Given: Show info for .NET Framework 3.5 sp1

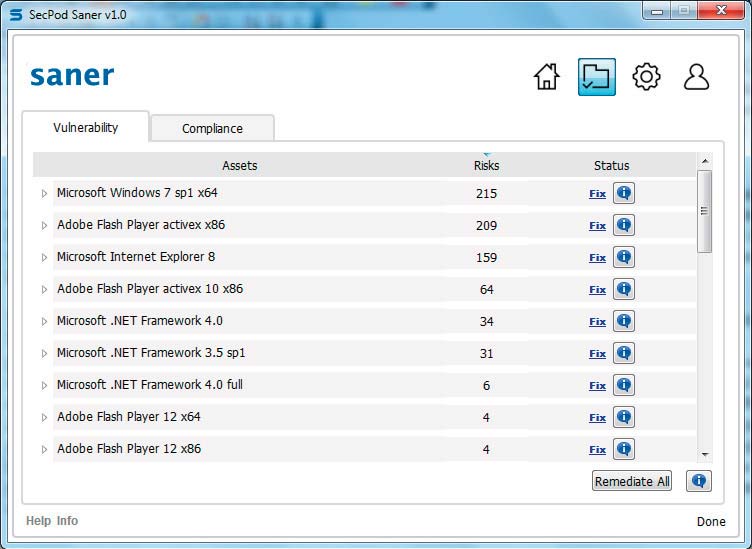Looking at the screenshot, I should click(623, 353).
